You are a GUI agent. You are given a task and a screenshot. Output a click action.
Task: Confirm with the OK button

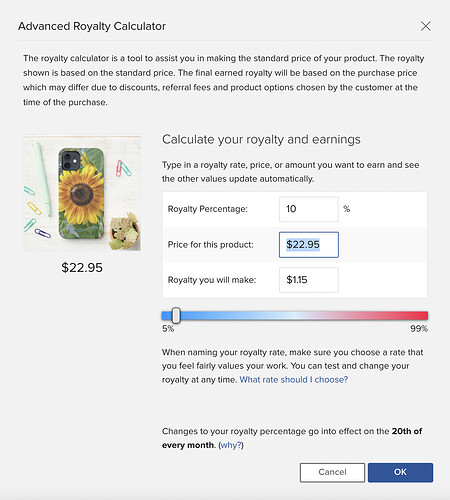coord(400,472)
